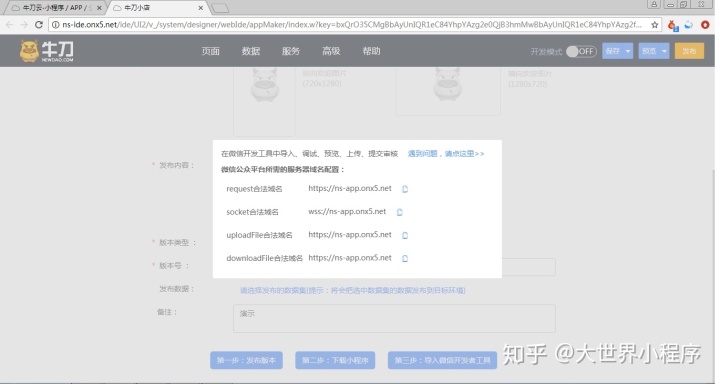Expand the 预览 dropdown arrow

point(664,51)
